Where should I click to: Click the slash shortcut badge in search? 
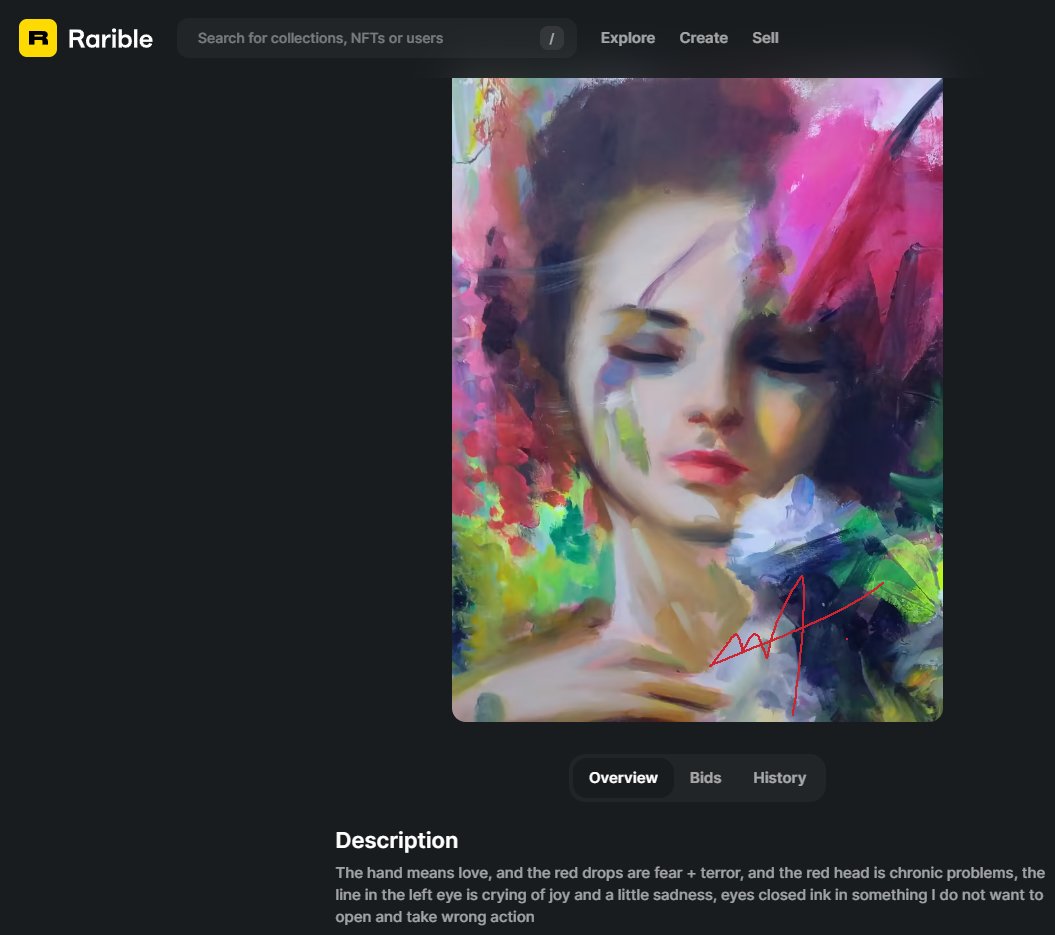click(551, 38)
